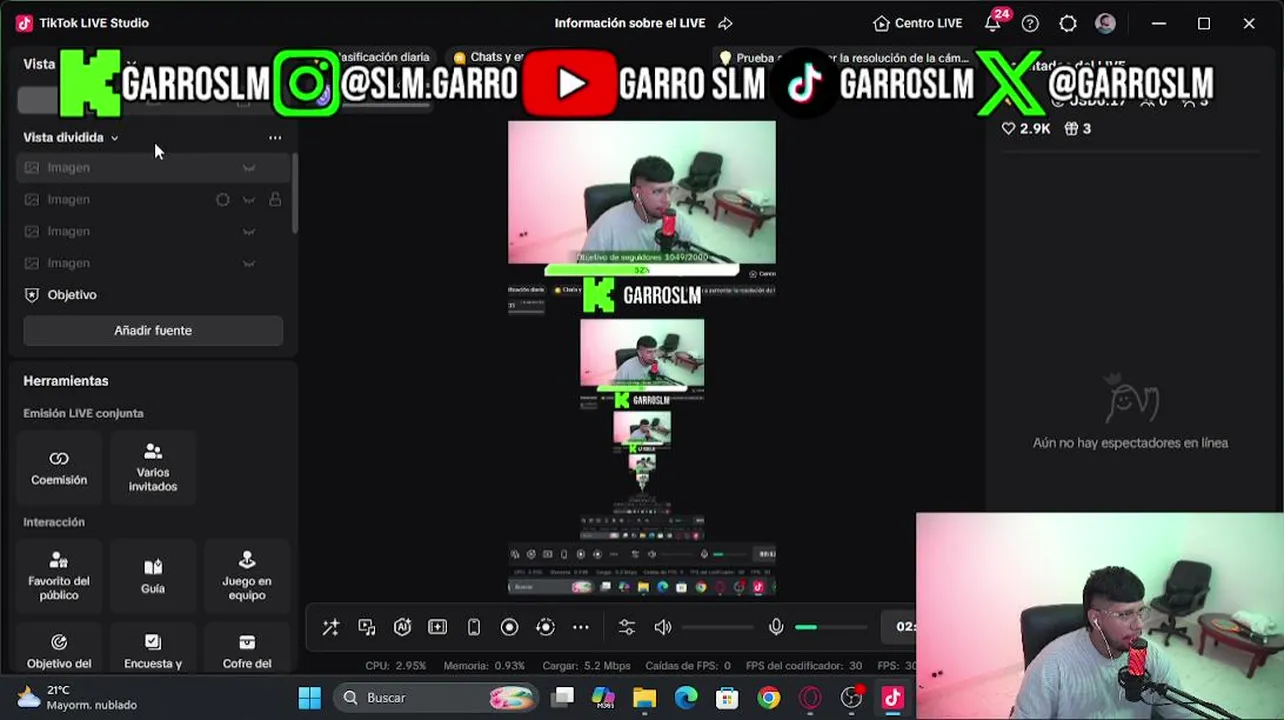Expand the Vista dividida dropdown chevron
This screenshot has width=1284, height=720.
click(x=114, y=138)
